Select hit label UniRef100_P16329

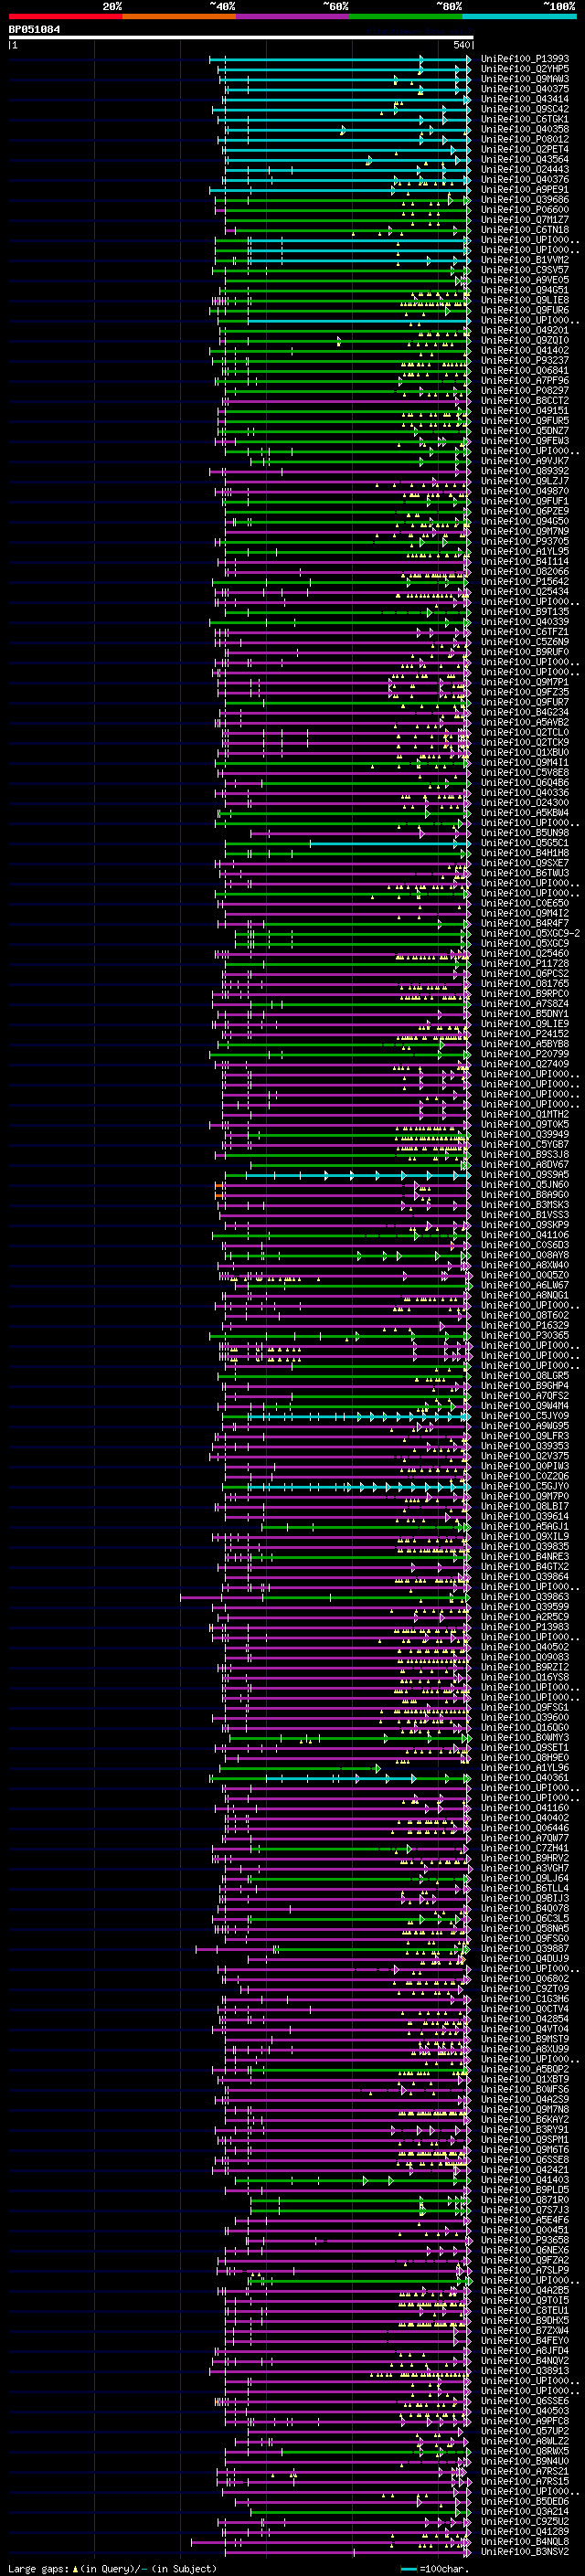(x=525, y=1326)
